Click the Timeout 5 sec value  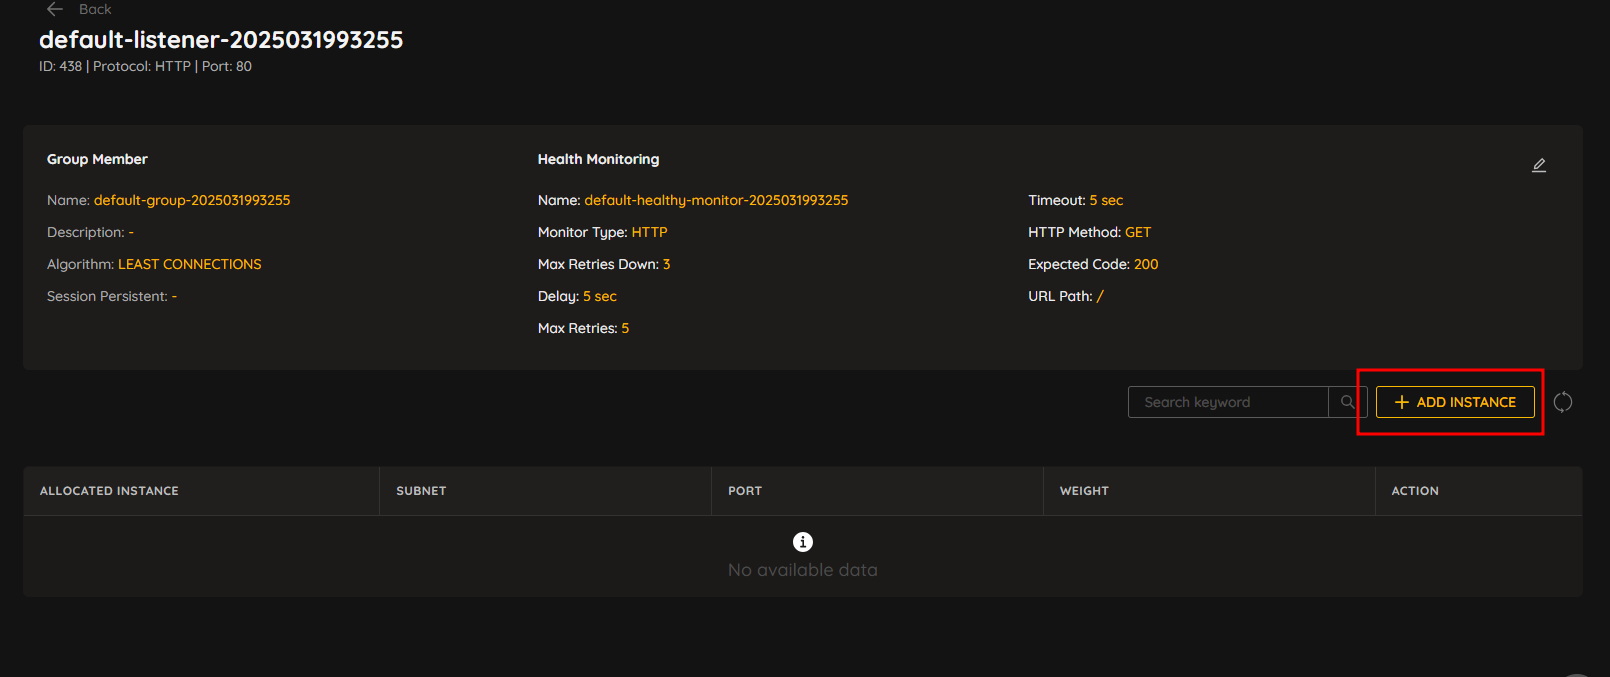tap(1106, 200)
